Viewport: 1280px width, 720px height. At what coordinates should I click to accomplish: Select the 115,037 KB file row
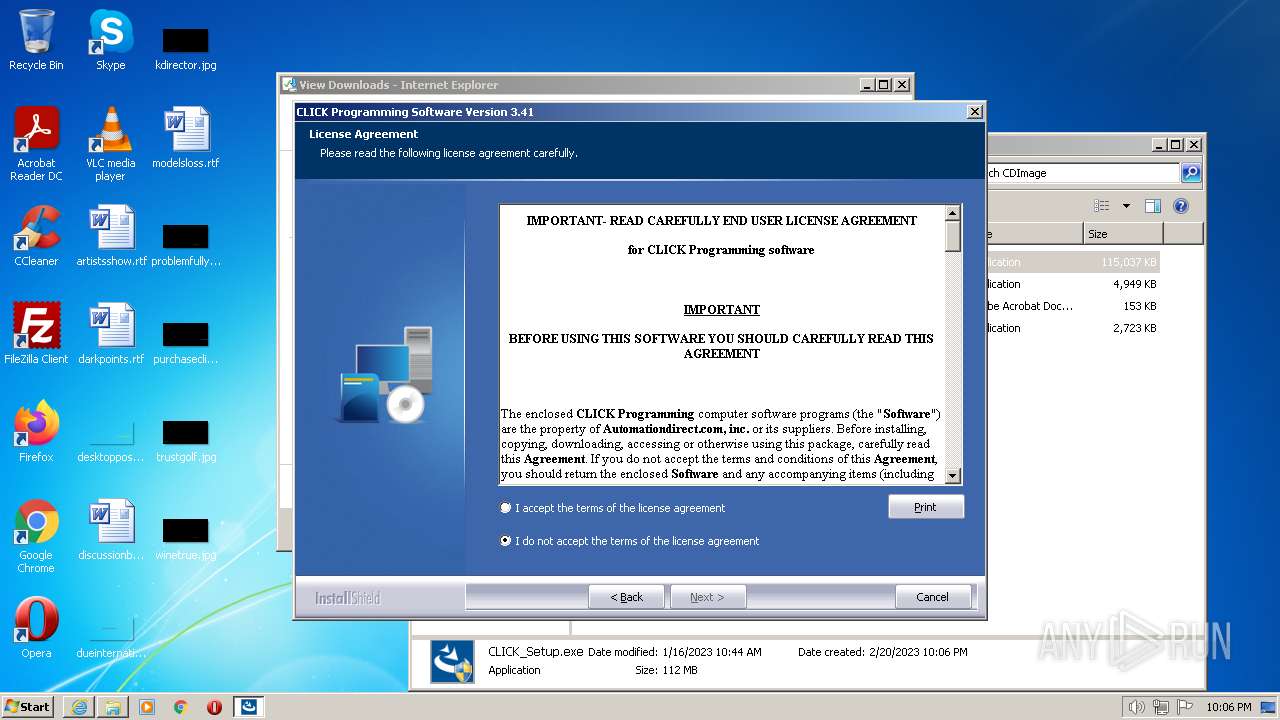[1072, 262]
